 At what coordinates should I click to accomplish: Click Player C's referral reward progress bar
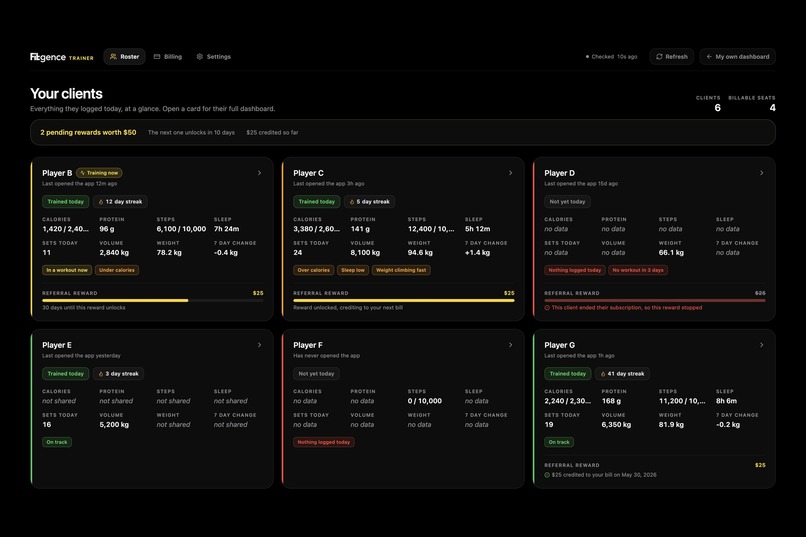[x=404, y=300]
